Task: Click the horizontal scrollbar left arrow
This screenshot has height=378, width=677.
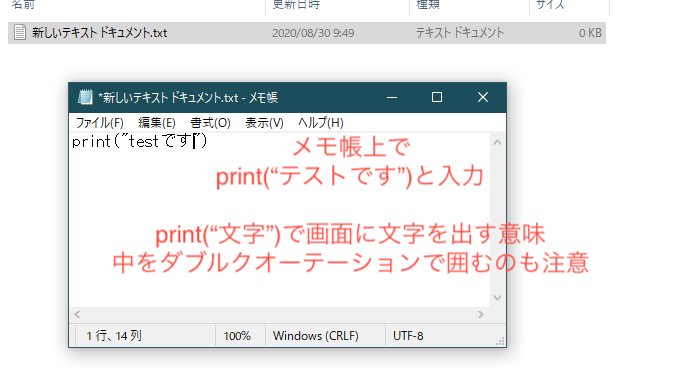Action: click(77, 314)
